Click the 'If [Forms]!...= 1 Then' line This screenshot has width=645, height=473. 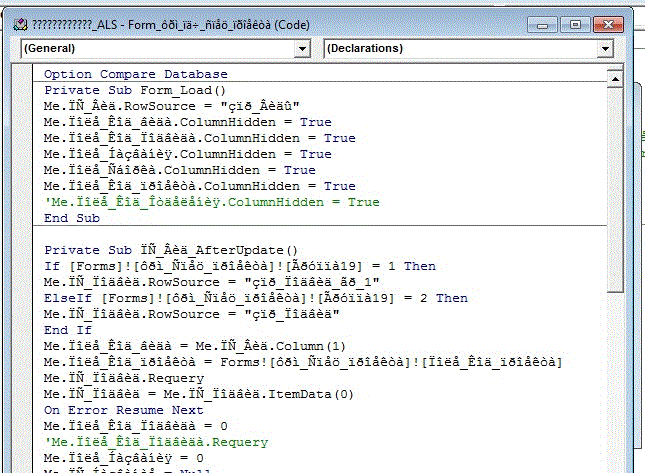240,266
